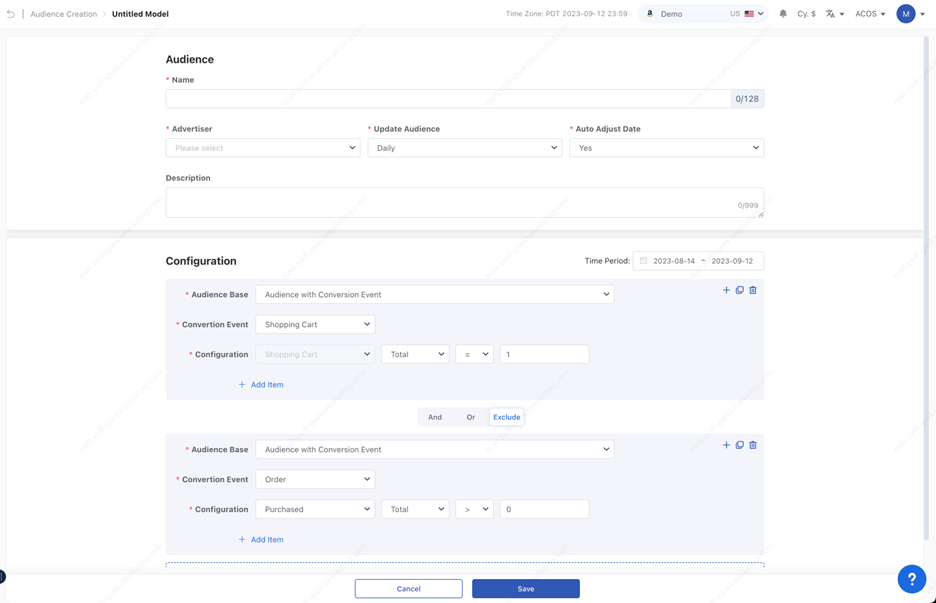This screenshot has height=603, width=936.
Task: Delete the Order condition block
Action: click(x=752, y=445)
